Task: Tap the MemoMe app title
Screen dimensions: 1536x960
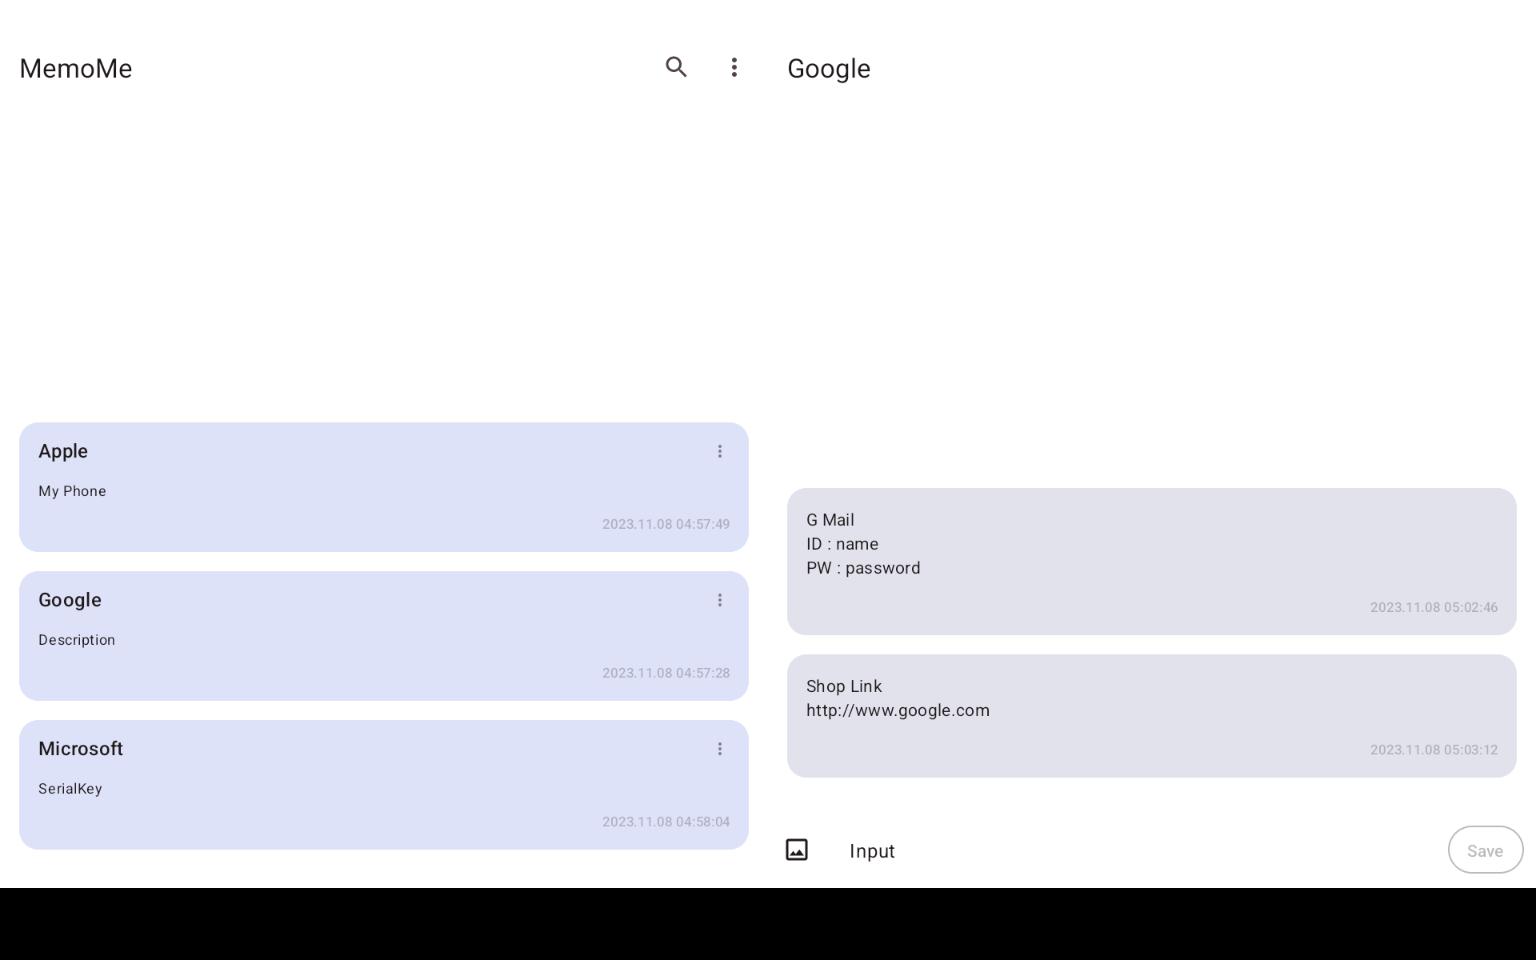Action: click(x=76, y=68)
